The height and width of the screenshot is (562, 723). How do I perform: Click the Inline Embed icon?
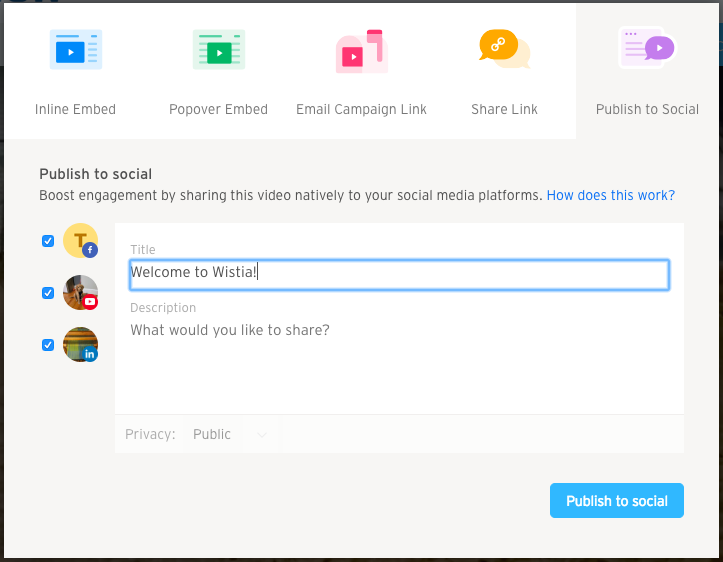pos(76,49)
